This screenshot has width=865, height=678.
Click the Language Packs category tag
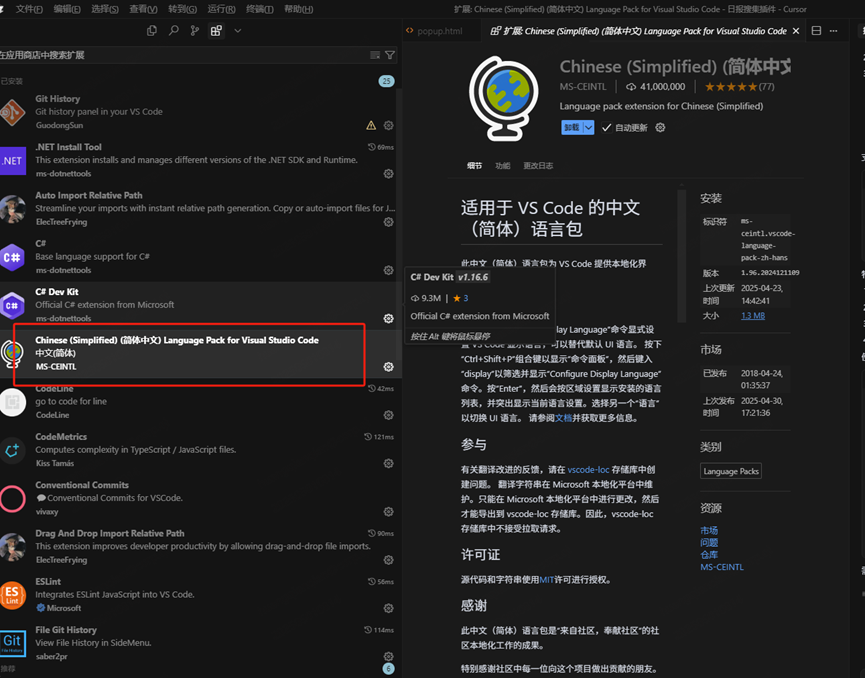pyautogui.click(x=731, y=471)
